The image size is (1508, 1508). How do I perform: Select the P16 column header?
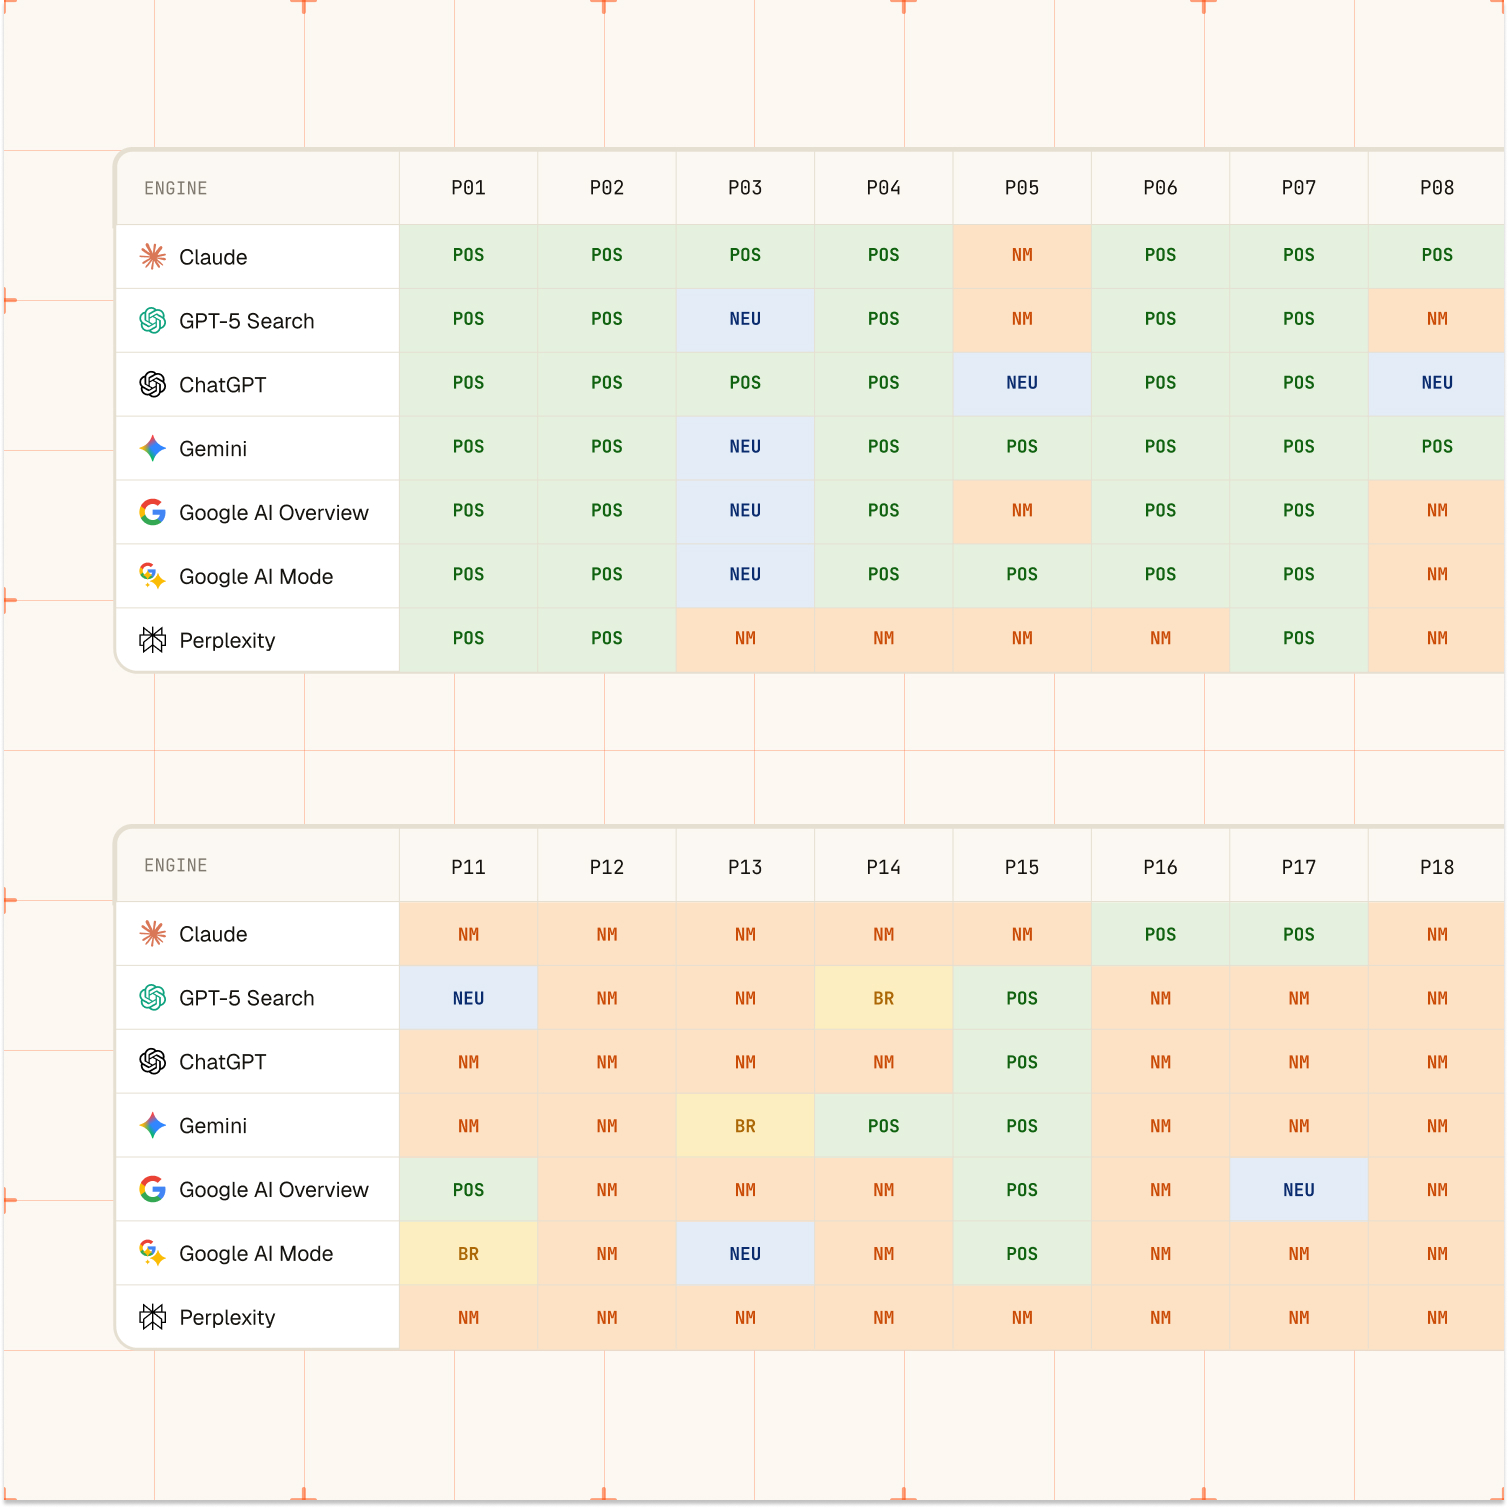[1160, 866]
